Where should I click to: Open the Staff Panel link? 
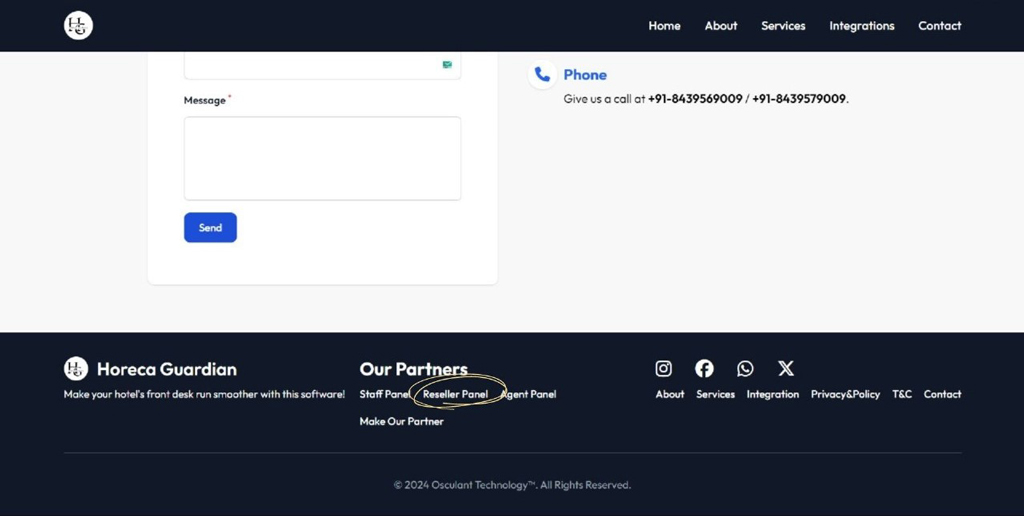[384, 394]
